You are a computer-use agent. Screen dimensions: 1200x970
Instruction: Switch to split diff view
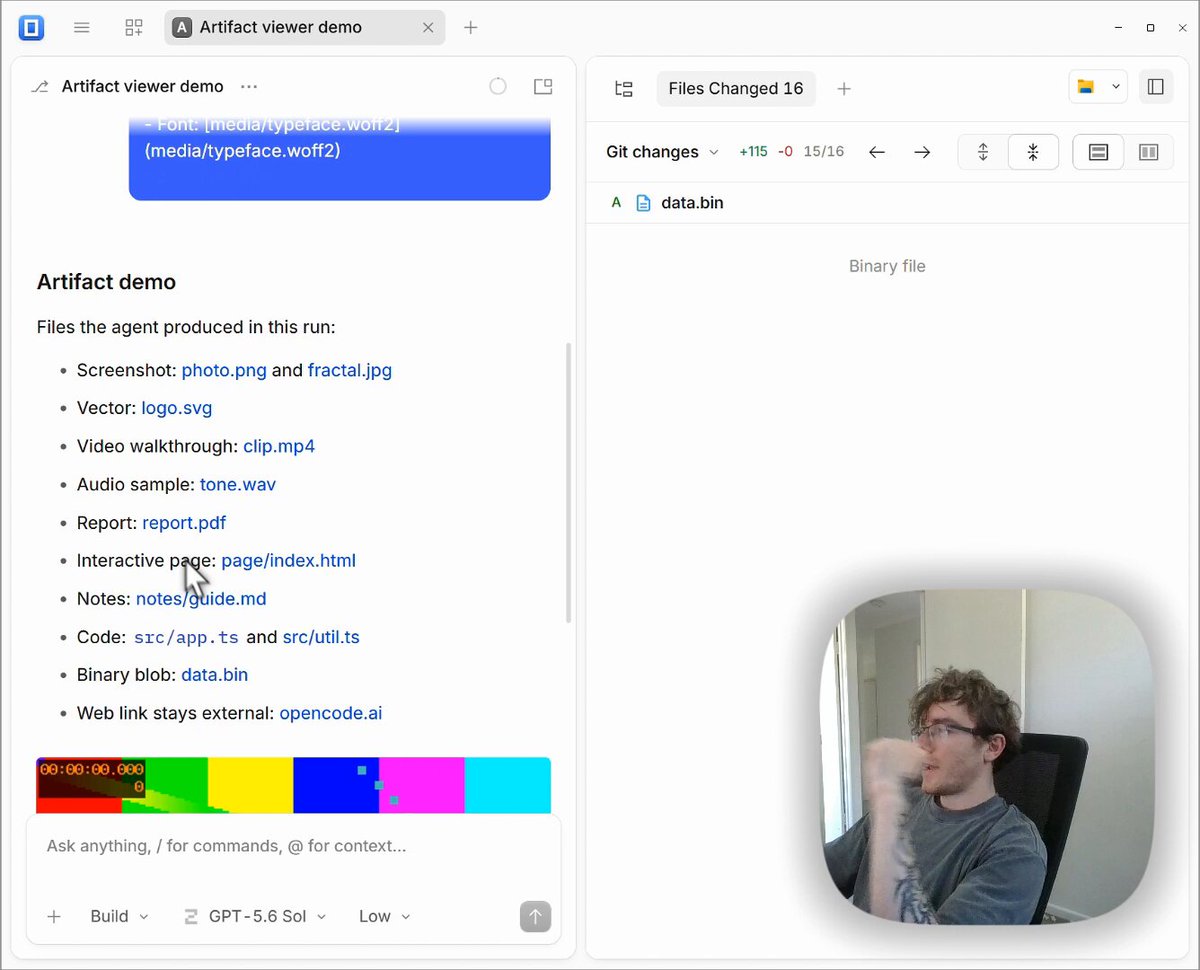[x=1148, y=152]
